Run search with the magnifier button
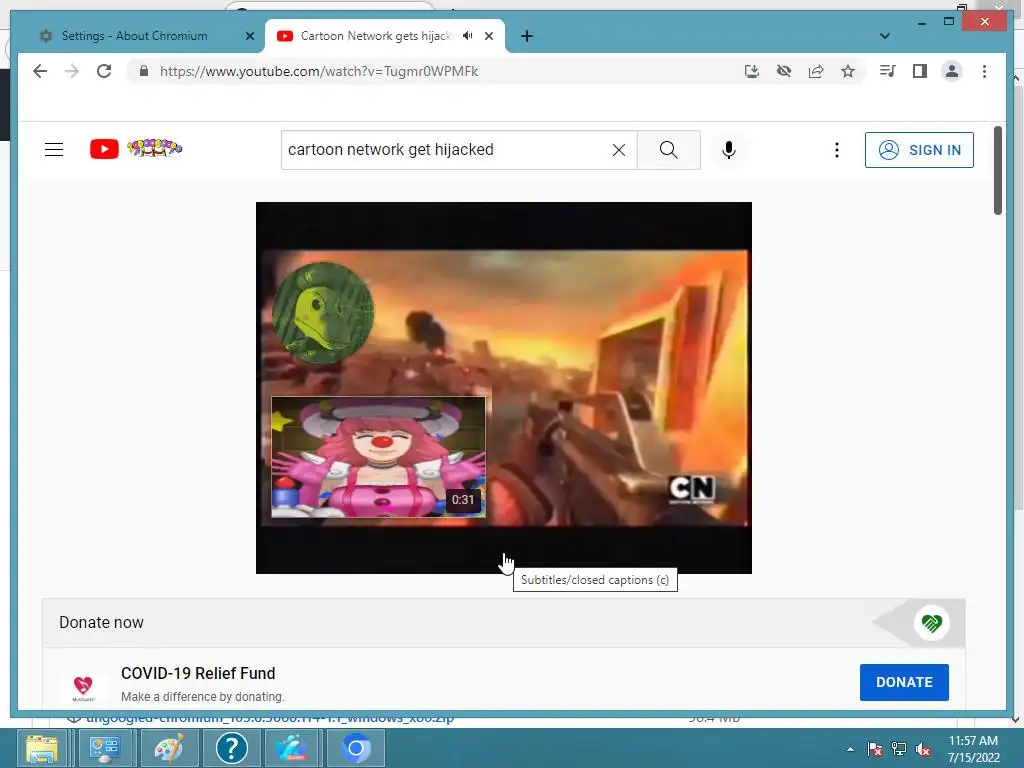This screenshot has height=768, width=1024. point(669,150)
